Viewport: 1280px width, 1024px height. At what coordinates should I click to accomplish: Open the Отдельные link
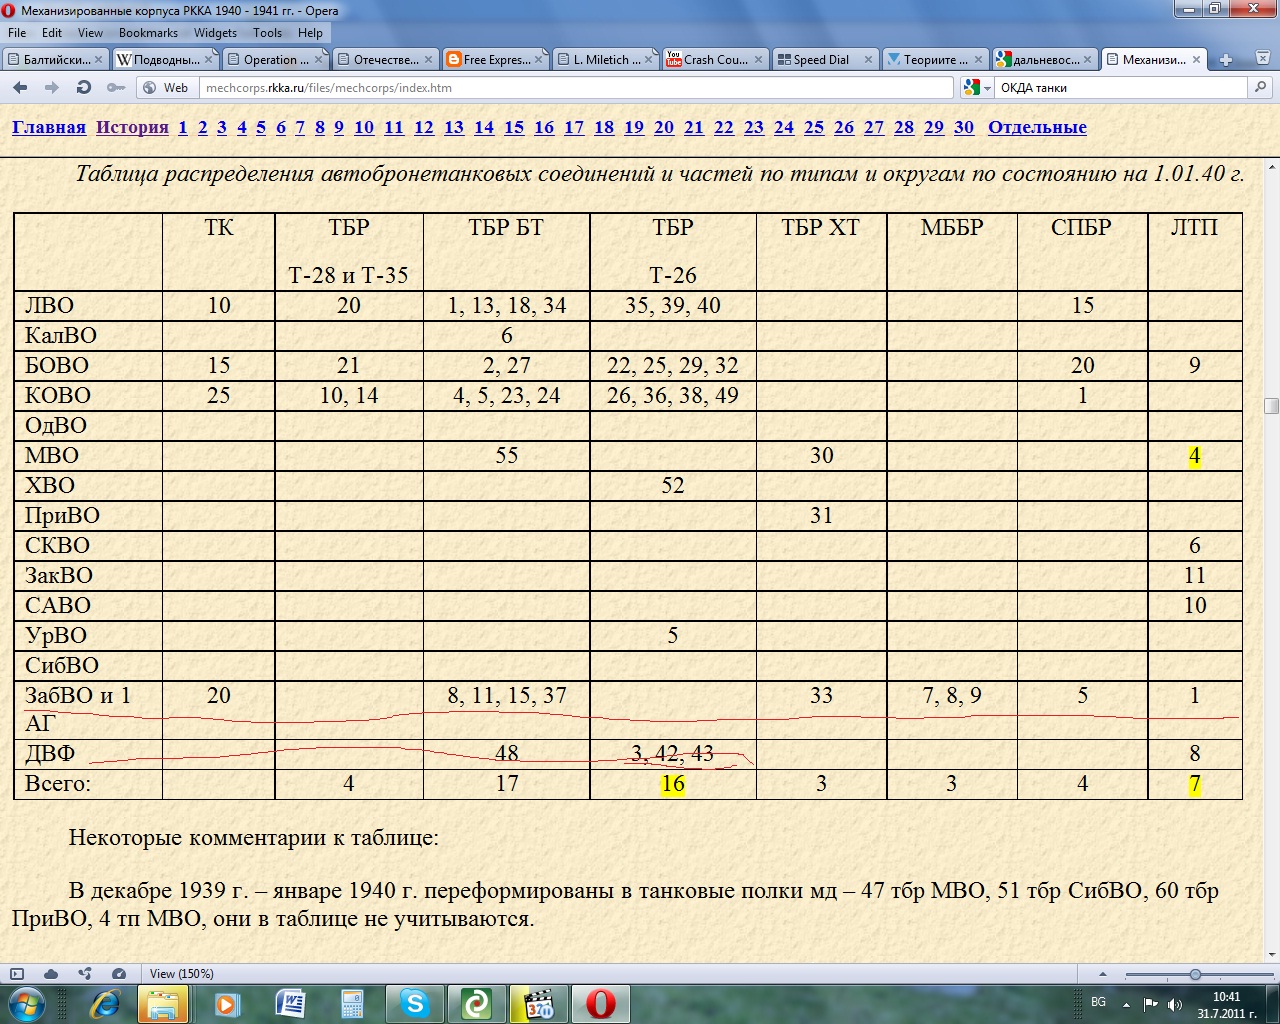[1037, 127]
